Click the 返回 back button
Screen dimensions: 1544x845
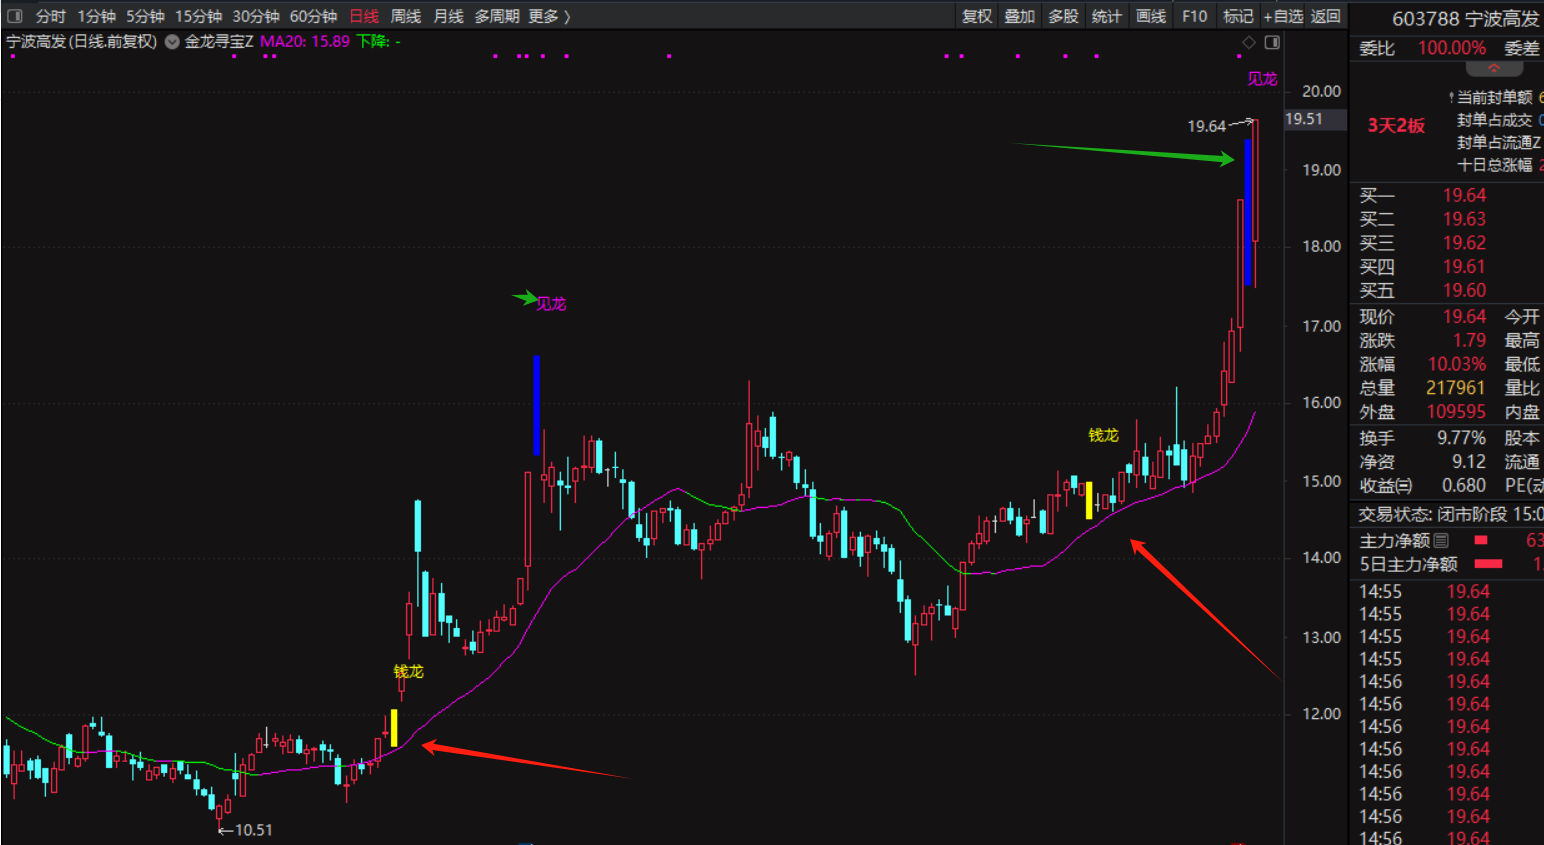[1326, 16]
